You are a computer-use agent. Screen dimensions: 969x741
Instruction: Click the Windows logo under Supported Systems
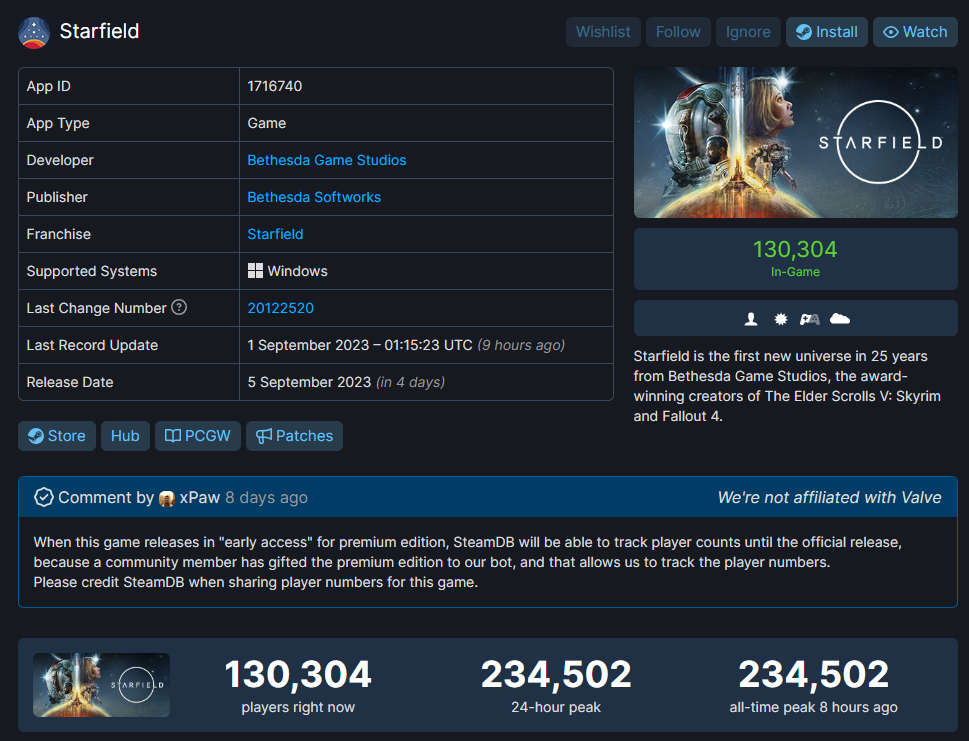[x=255, y=271]
